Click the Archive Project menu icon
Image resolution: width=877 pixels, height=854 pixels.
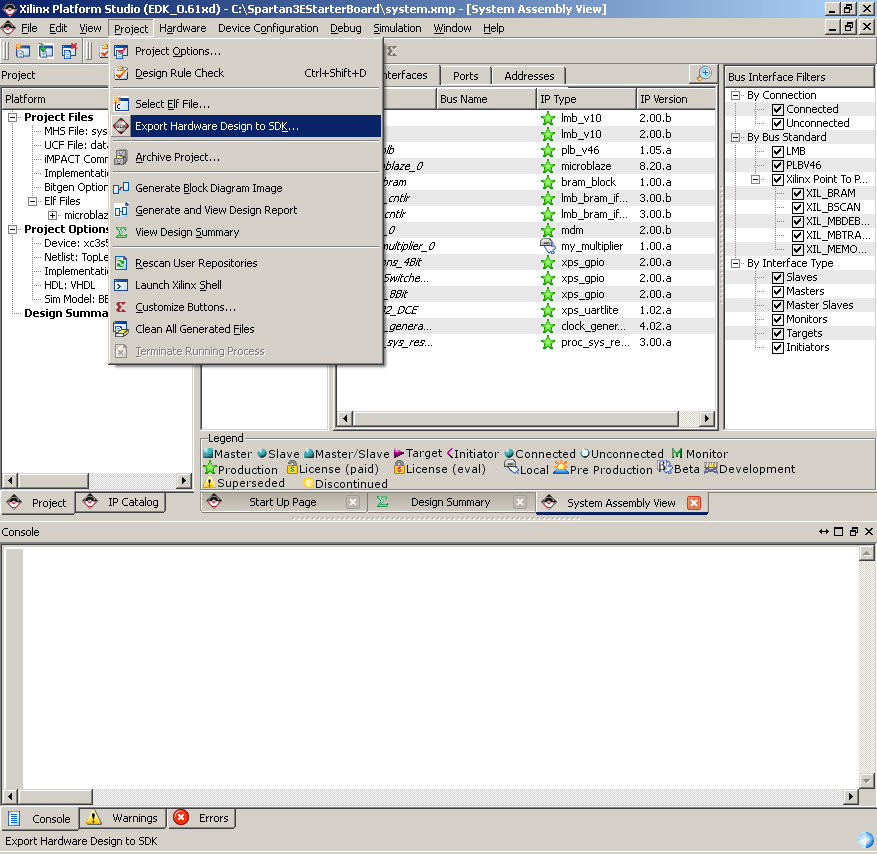click(x=121, y=158)
